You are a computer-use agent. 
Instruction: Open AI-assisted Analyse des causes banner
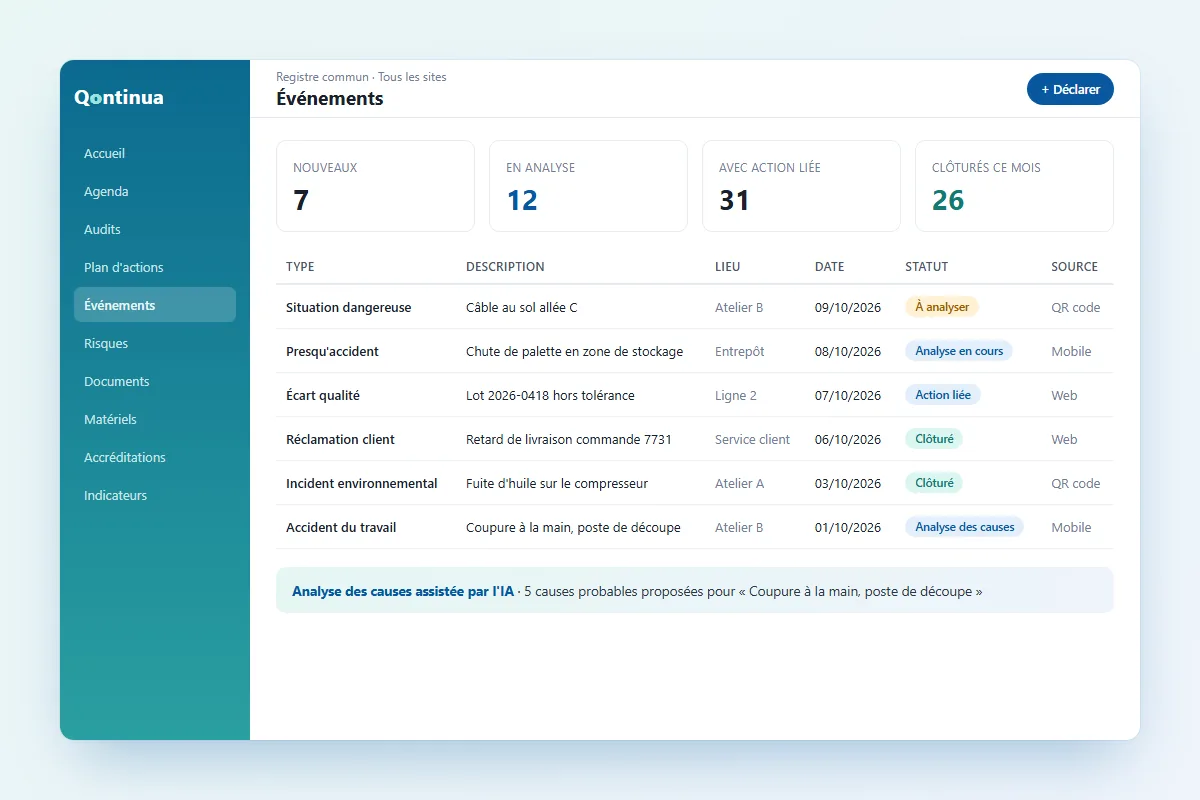click(694, 591)
